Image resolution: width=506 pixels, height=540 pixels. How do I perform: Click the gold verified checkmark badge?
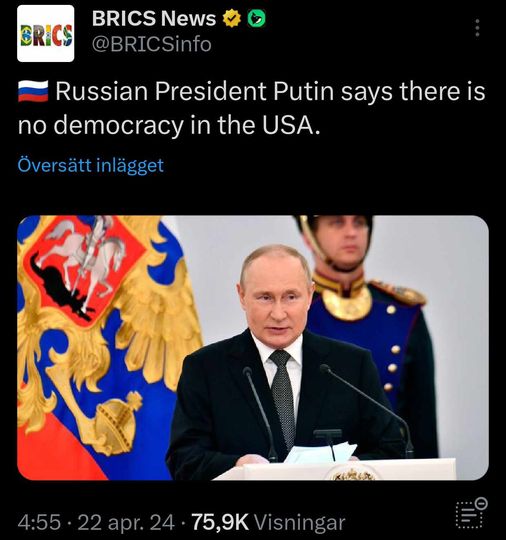coord(231,18)
